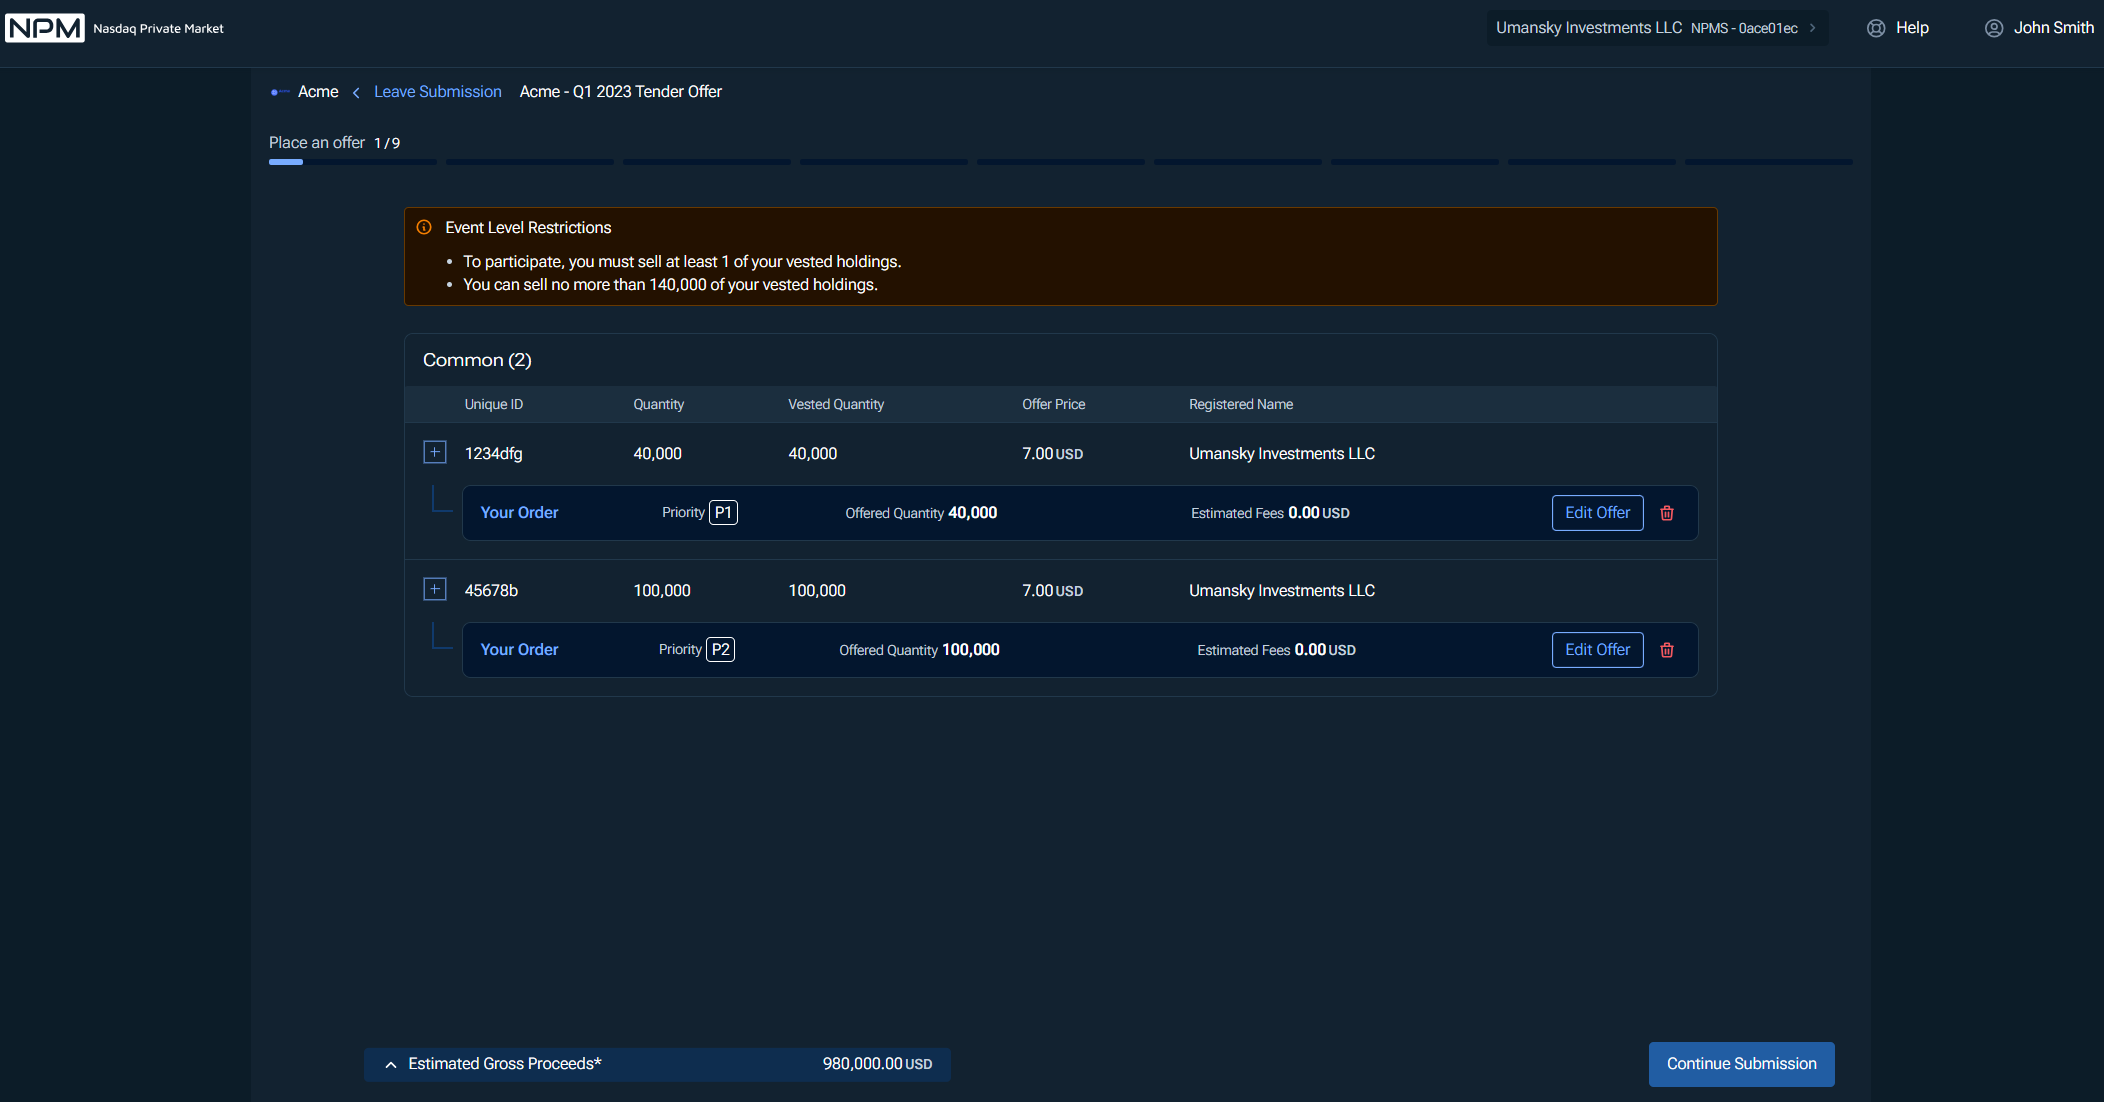Click the Help lifebuoy icon
This screenshot has width=2104, height=1102.
1876,28
